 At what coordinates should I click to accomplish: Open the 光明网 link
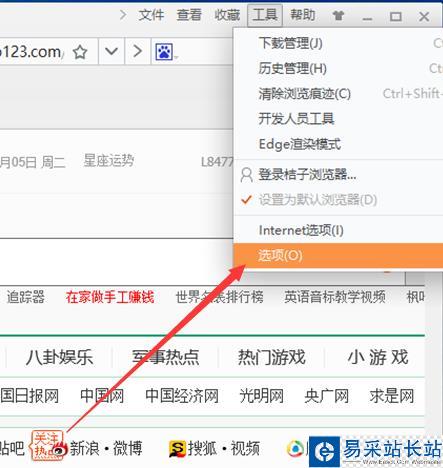pos(261,396)
